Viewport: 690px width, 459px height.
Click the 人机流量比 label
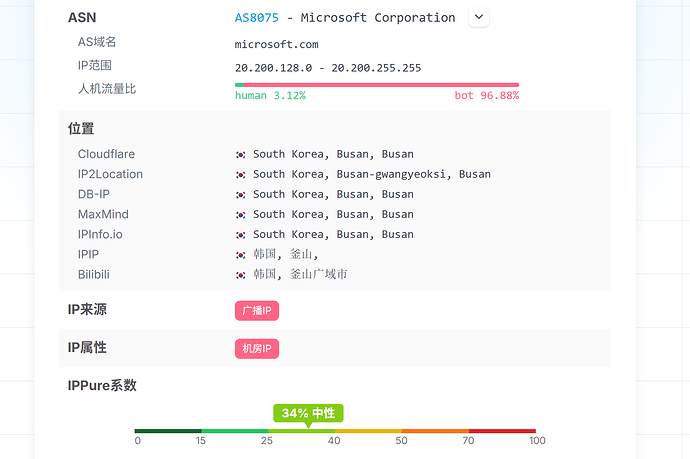tap(107, 88)
